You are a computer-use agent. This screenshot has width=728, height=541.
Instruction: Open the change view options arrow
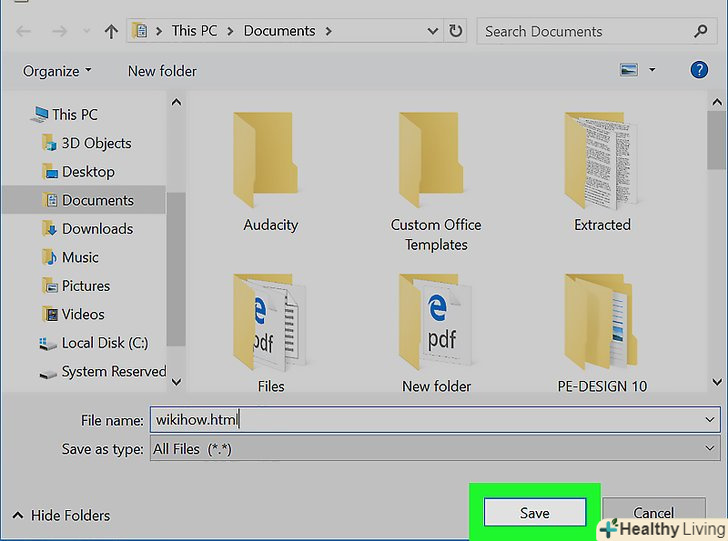653,70
